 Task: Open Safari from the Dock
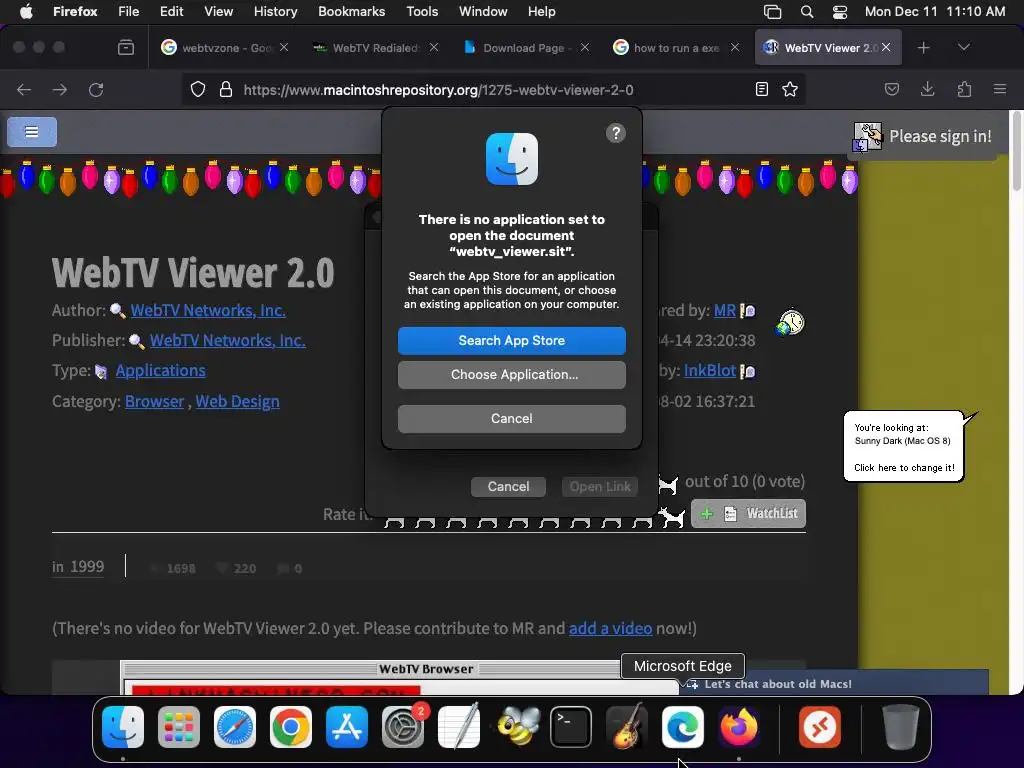click(234, 727)
